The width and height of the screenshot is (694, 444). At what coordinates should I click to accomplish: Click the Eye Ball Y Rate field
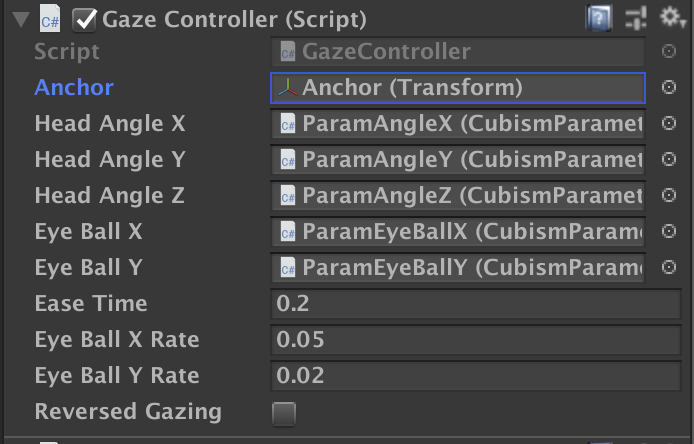475,376
